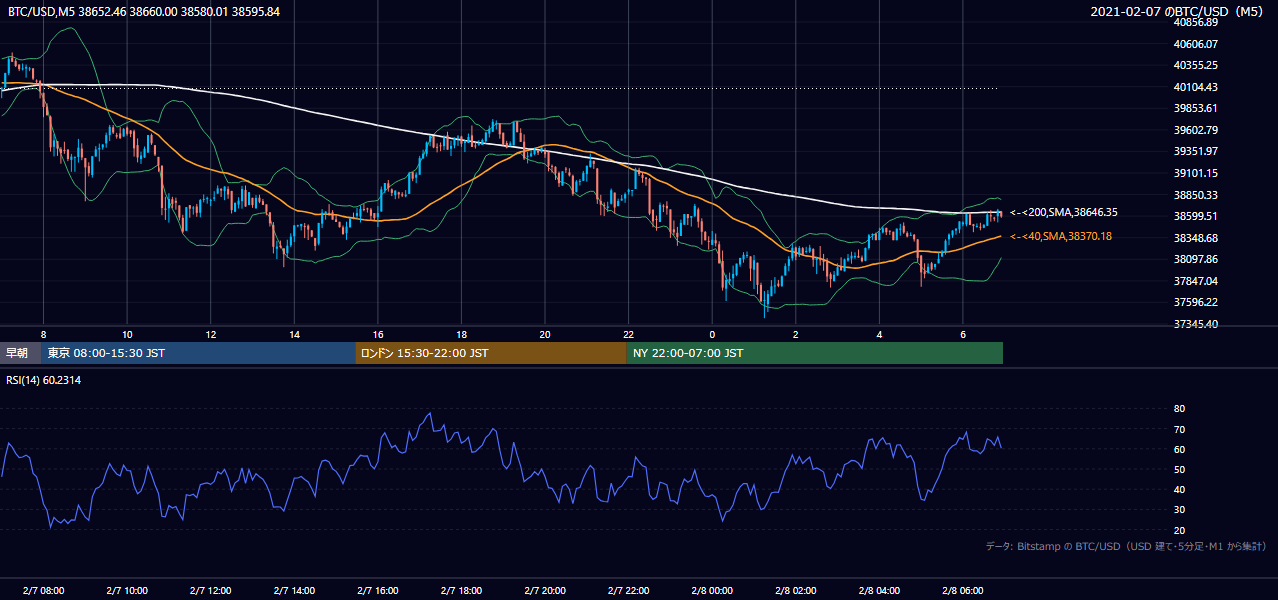Viewport: 1278px width, 600px height.
Task: Click hour tick 18 under the price chart
Action: [x=461, y=334]
